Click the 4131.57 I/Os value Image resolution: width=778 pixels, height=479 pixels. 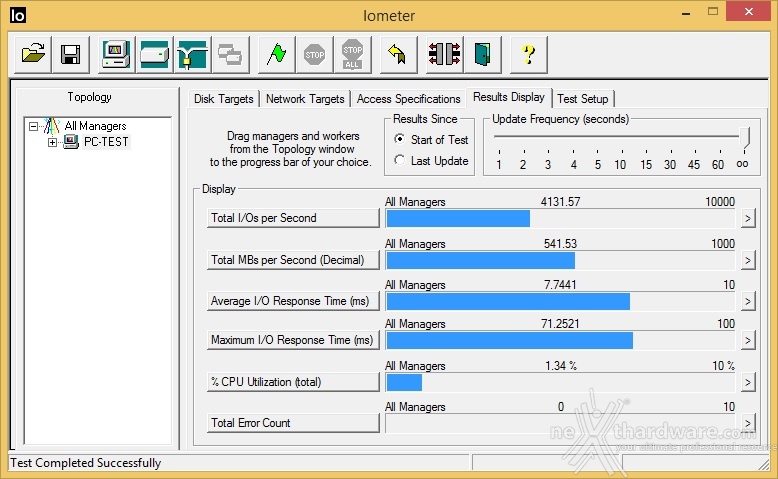point(560,202)
